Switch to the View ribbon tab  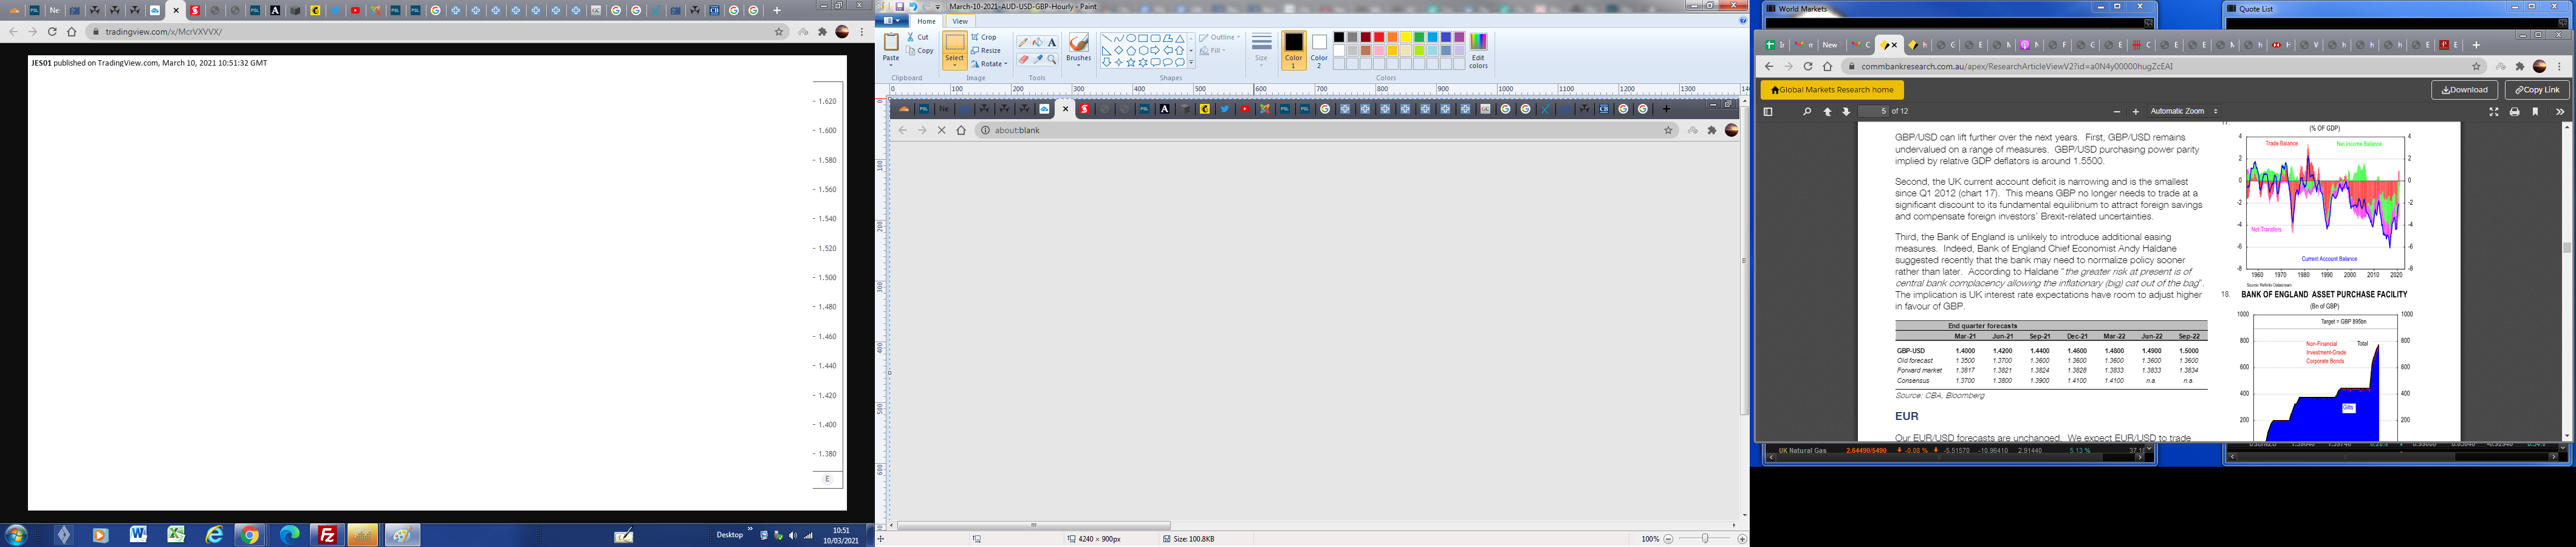pos(960,21)
